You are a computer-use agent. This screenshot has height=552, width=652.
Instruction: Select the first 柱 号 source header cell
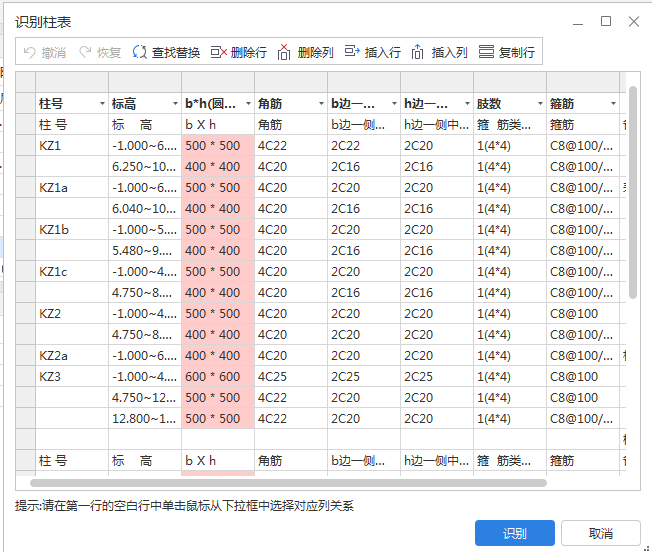pyautogui.click(x=72, y=124)
